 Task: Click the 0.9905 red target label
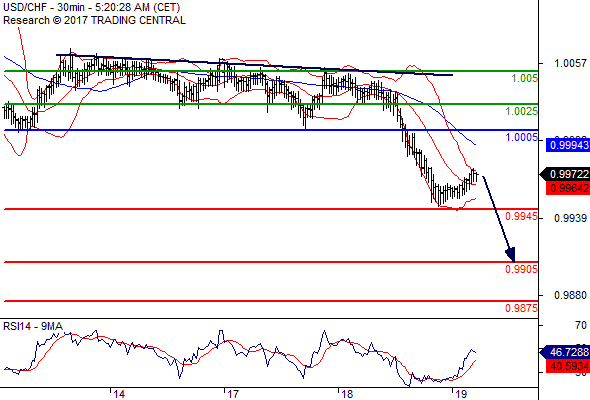click(x=521, y=269)
